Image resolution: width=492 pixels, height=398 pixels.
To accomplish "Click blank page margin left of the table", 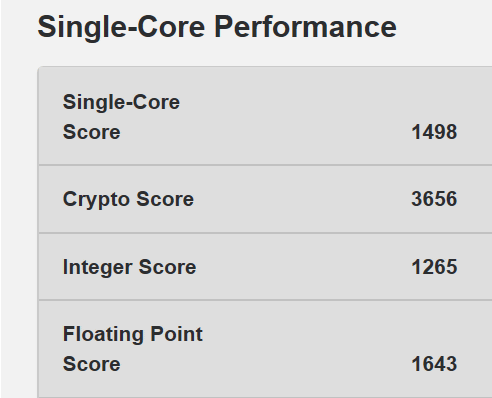I will point(19,233).
